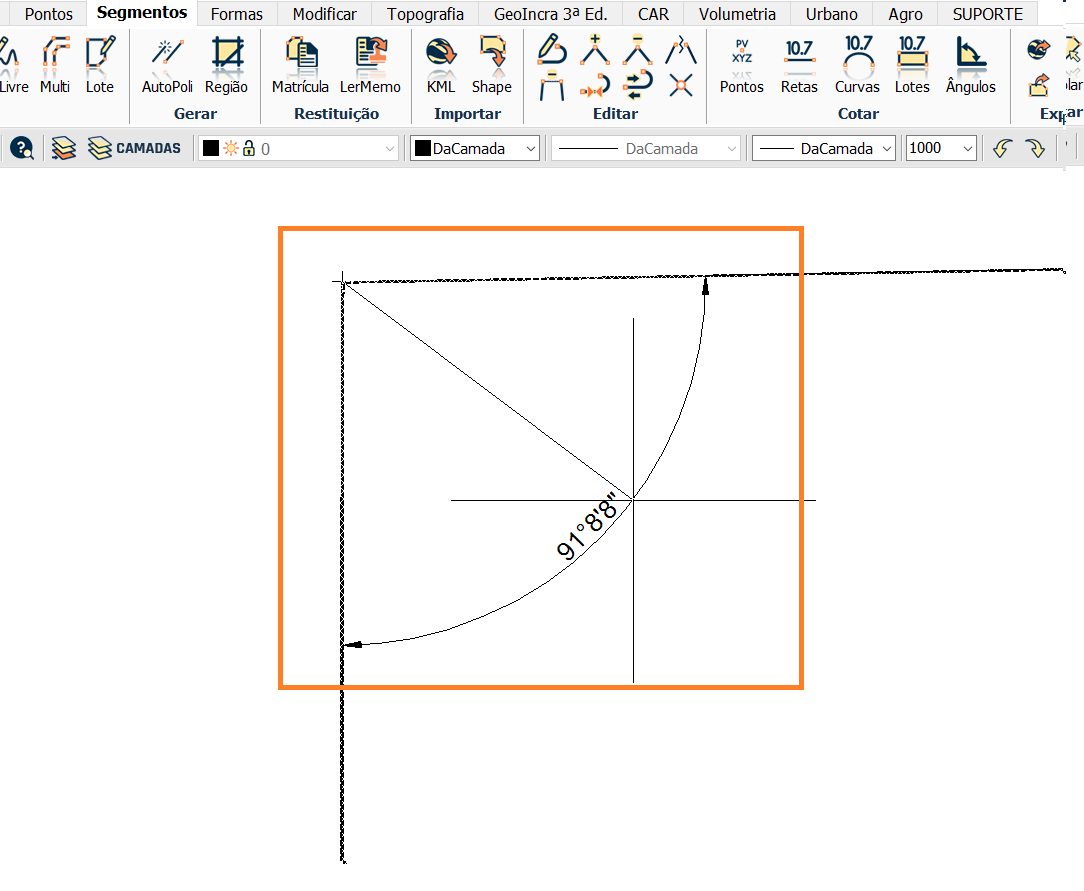Launch the LerMemo tool
The width and height of the screenshot is (1084, 891).
tap(370, 66)
